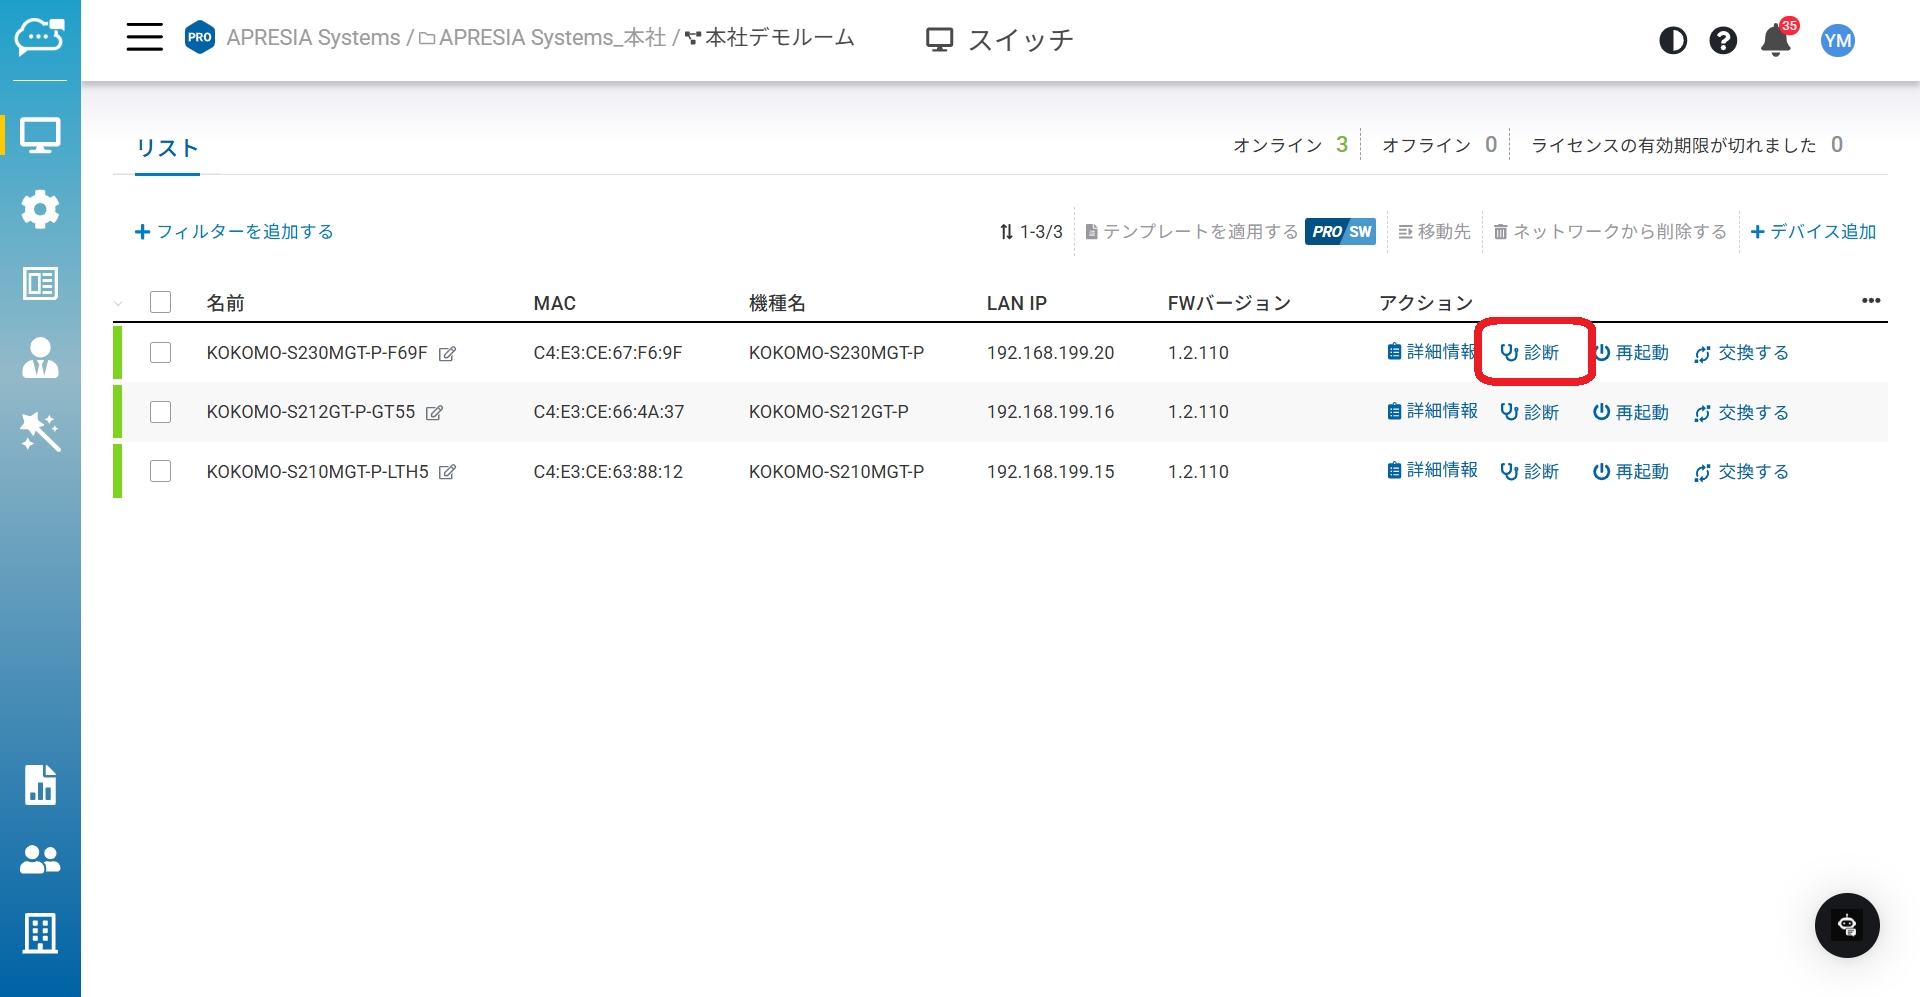Toggle dark mode contrast icon
The image size is (1920, 997).
point(1673,40)
